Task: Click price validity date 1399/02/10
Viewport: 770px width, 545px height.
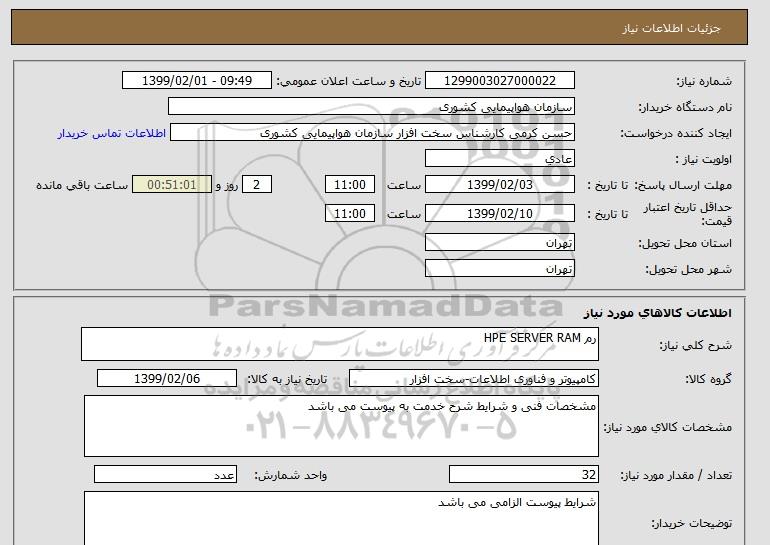Action: (x=499, y=213)
